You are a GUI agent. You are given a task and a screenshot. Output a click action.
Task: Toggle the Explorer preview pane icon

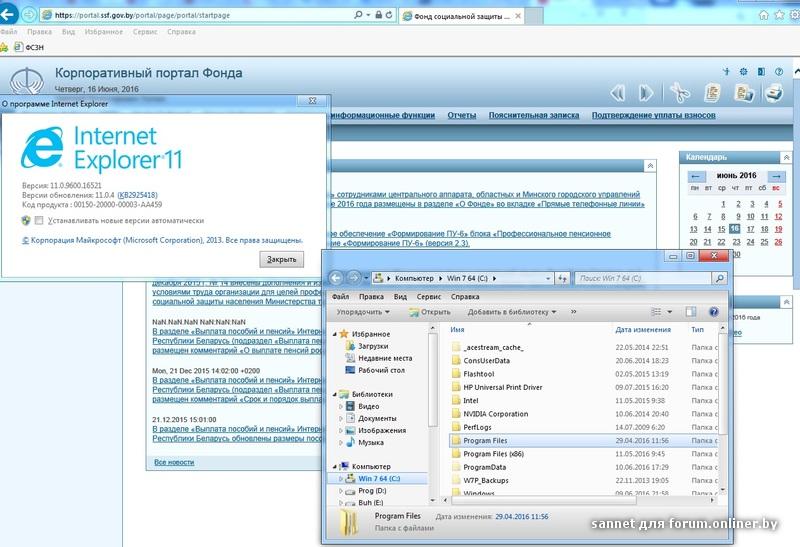pyautogui.click(x=691, y=312)
